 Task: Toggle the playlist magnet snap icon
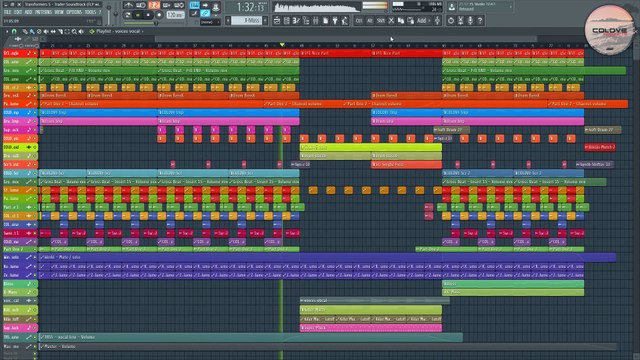(14, 31)
